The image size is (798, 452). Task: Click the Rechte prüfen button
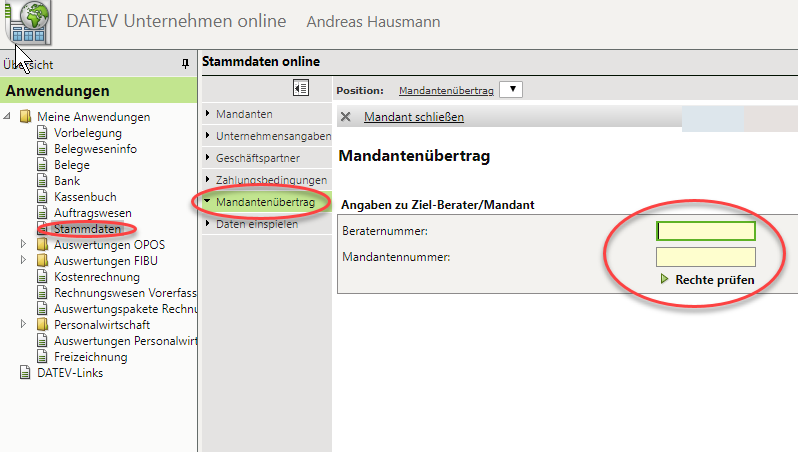click(x=715, y=279)
